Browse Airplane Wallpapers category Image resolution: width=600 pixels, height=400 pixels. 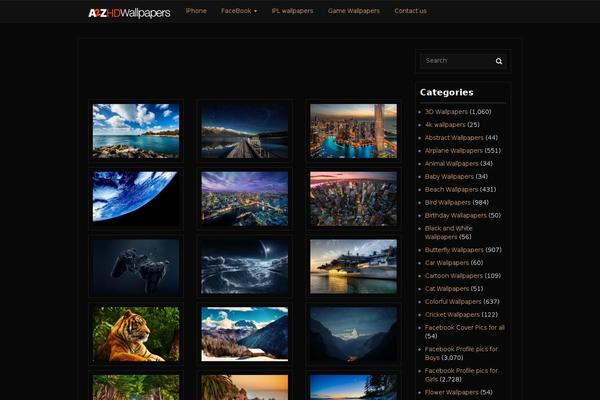click(454, 151)
